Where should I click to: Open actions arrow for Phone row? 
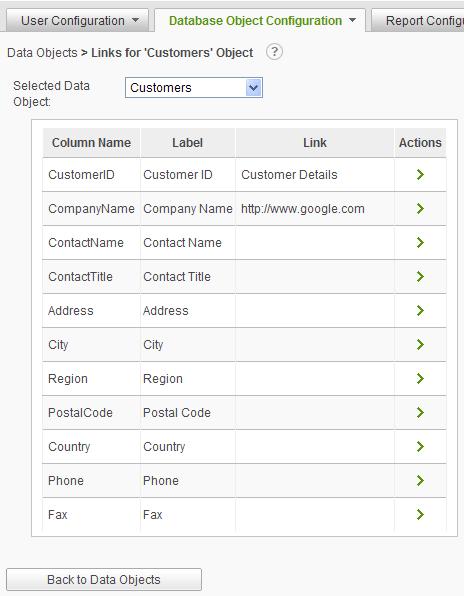click(420, 480)
